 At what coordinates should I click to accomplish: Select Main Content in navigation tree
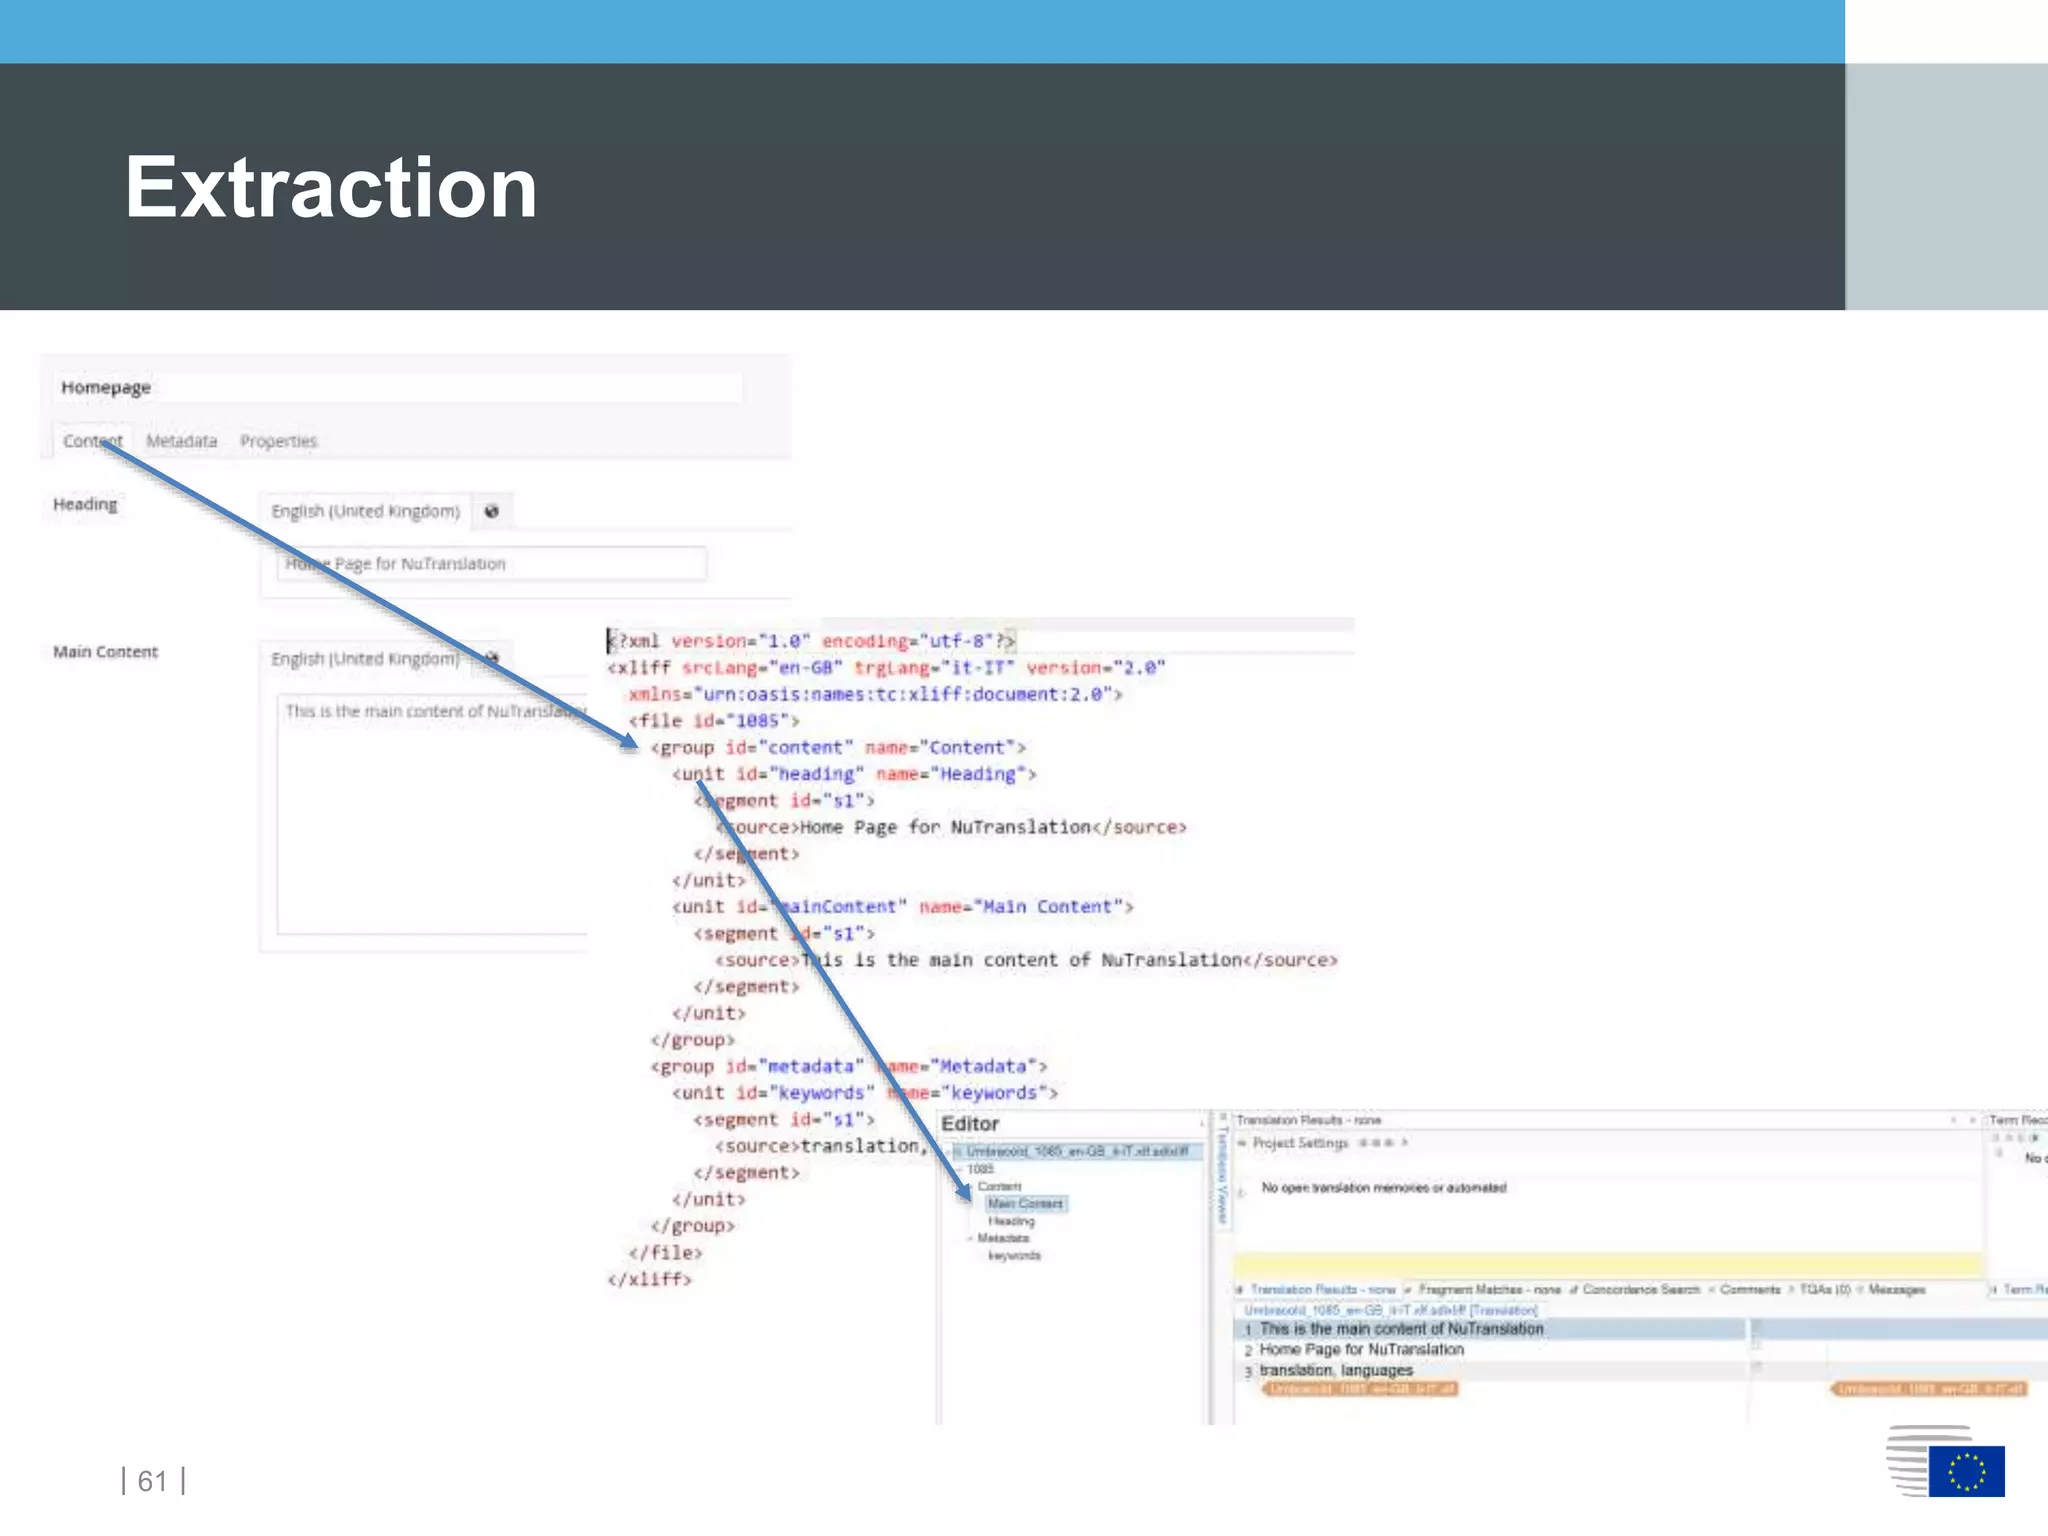1025,1204
